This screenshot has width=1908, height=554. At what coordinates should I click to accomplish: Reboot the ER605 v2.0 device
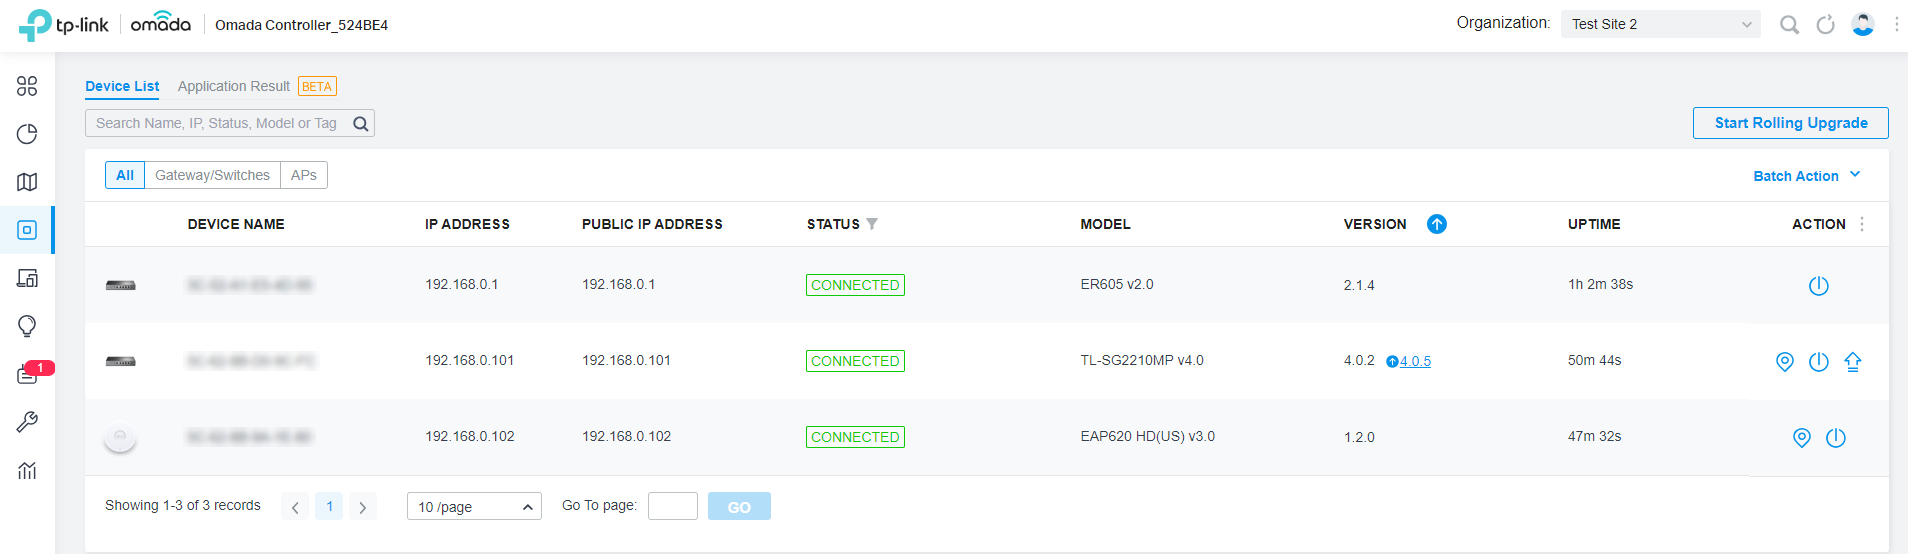coord(1818,286)
